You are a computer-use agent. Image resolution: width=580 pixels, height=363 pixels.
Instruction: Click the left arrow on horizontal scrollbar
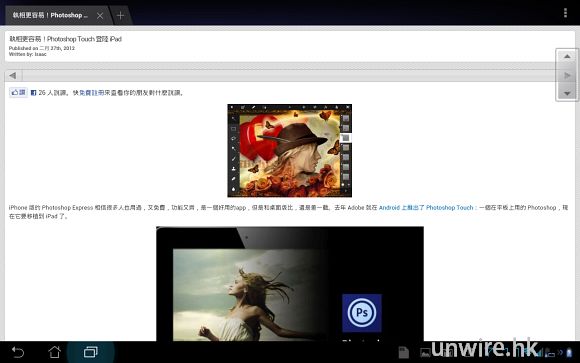click(x=13, y=75)
